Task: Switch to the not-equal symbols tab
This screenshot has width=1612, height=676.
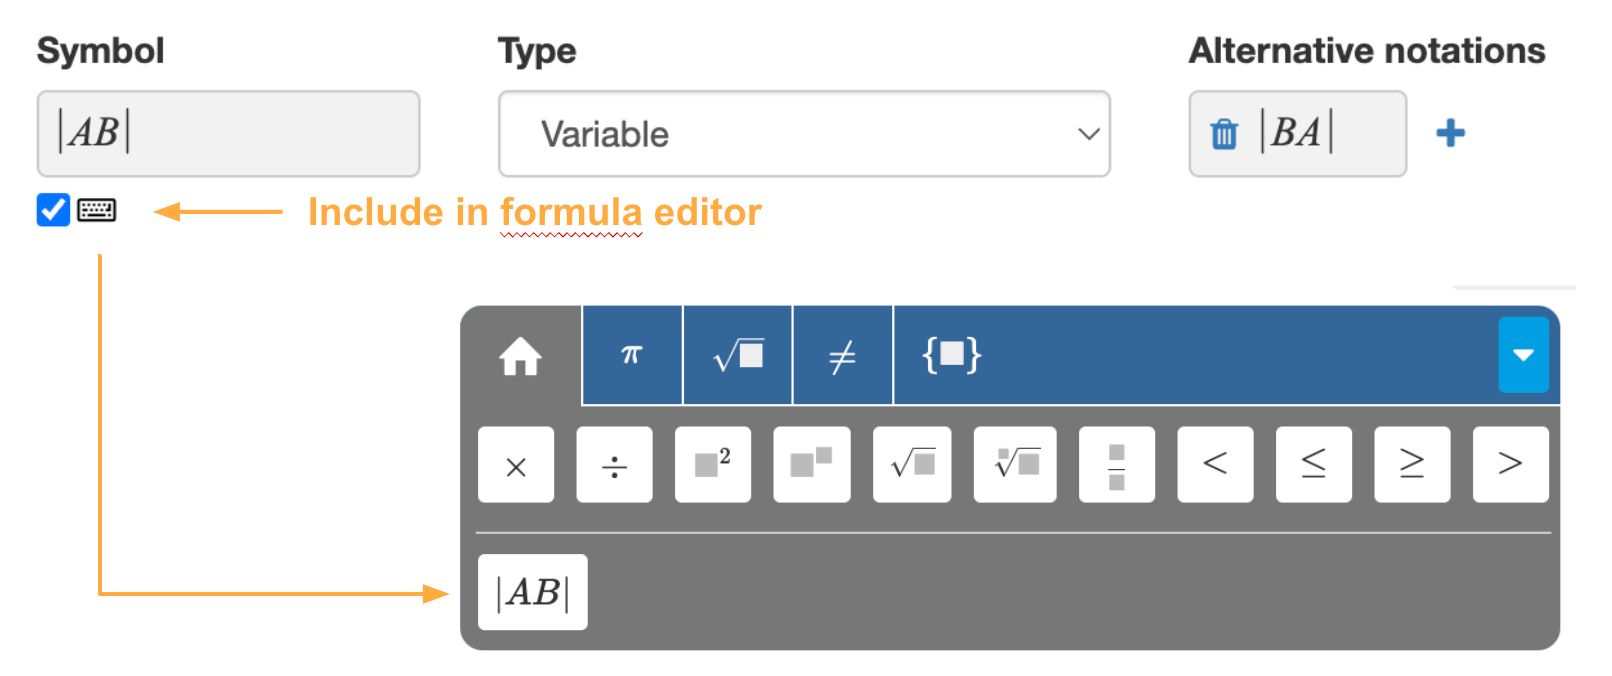Action: pos(841,354)
